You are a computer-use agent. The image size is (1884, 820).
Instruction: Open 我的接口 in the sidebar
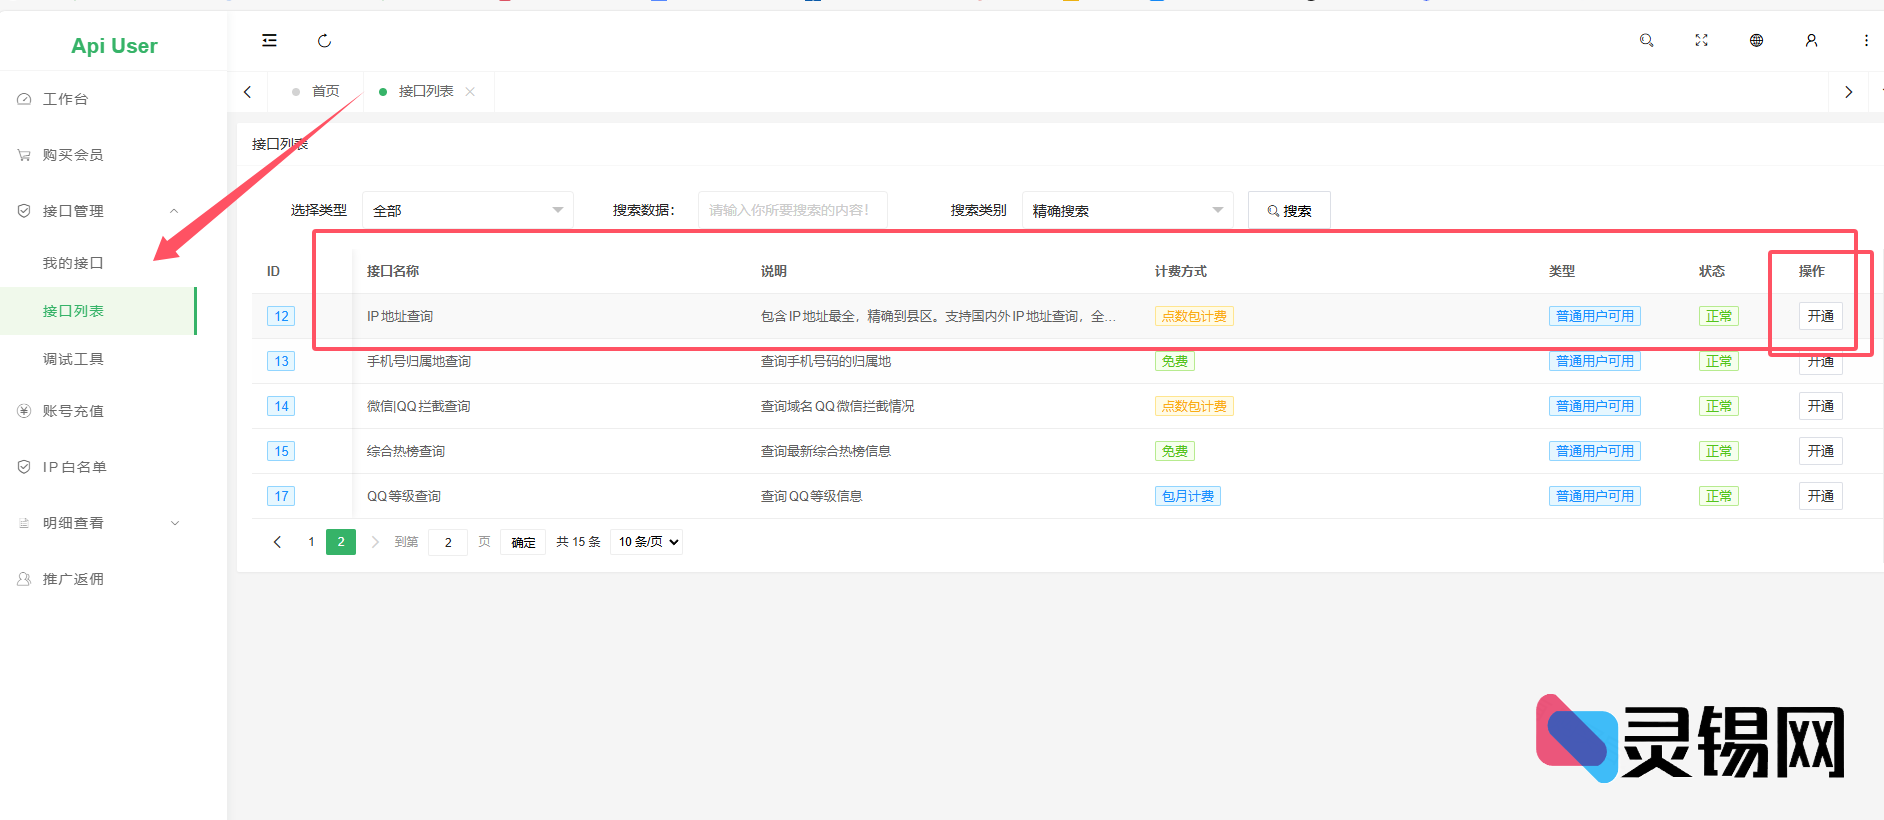[73, 263]
